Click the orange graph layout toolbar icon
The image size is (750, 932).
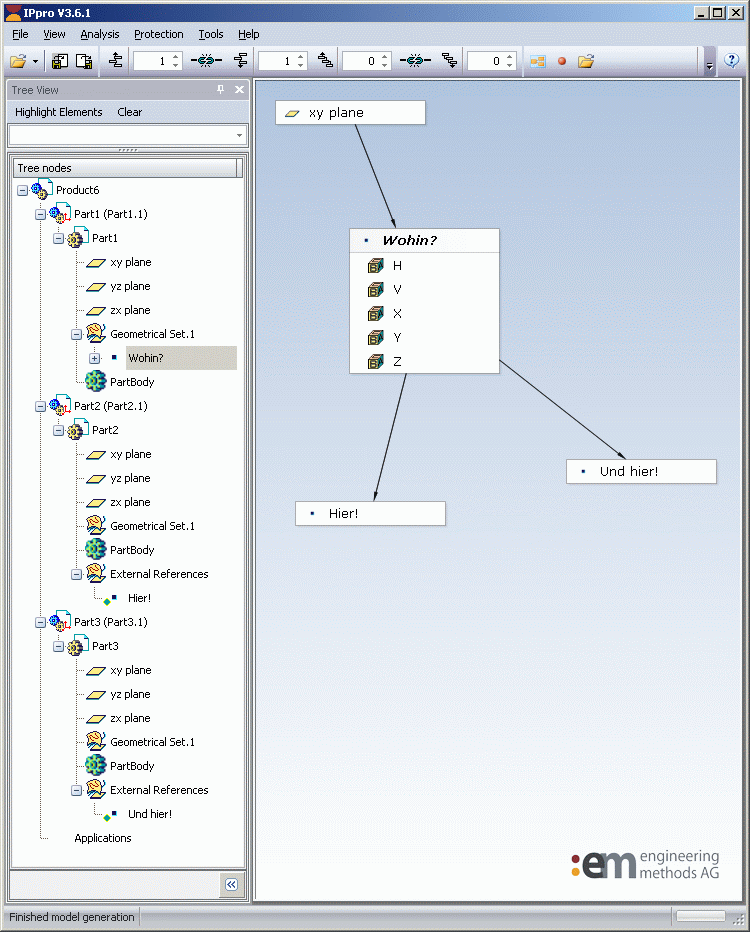538,61
